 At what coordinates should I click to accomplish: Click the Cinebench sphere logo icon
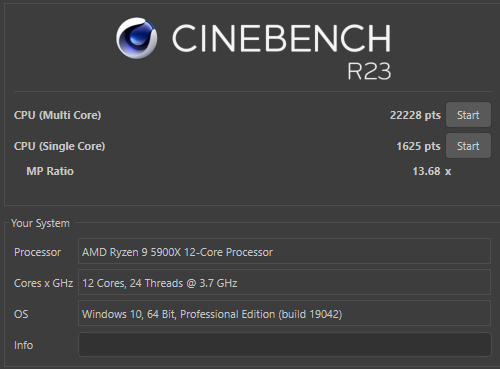click(x=136, y=38)
